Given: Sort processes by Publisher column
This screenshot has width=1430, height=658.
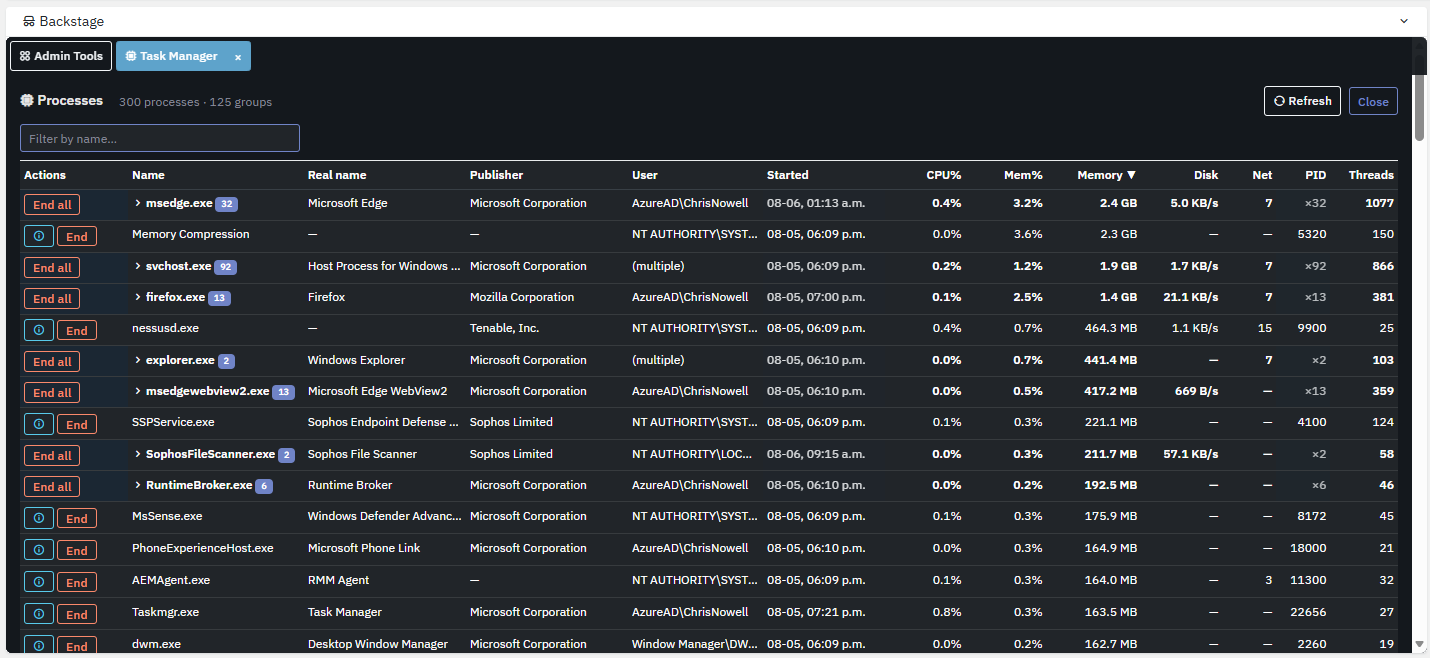Looking at the screenshot, I should tap(496, 175).
